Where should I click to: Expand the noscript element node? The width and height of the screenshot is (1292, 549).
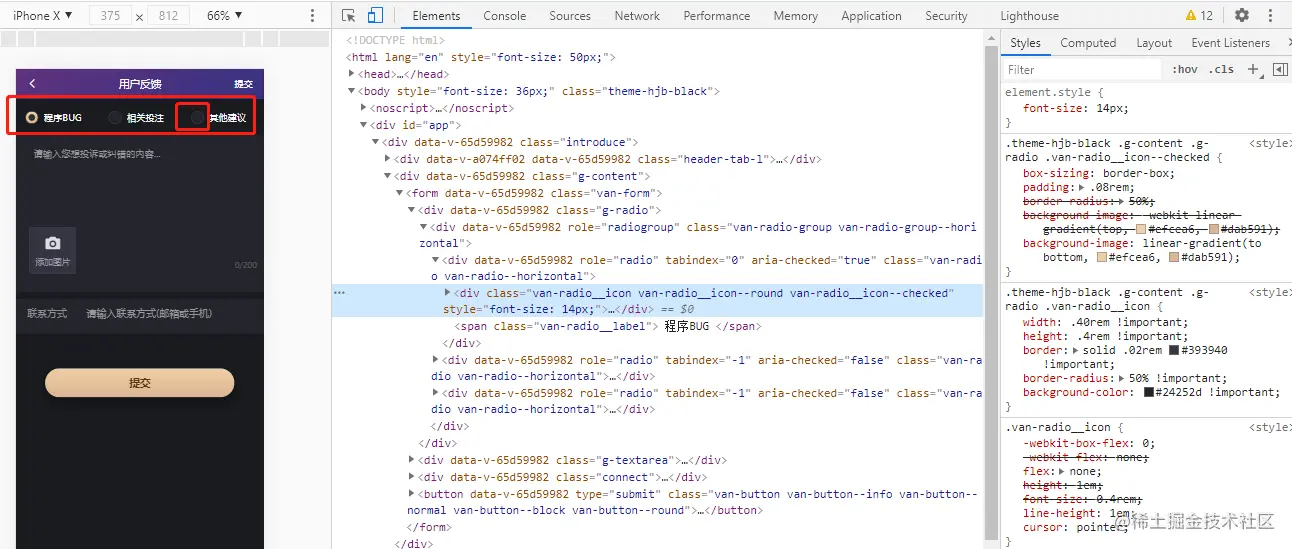coord(364,108)
